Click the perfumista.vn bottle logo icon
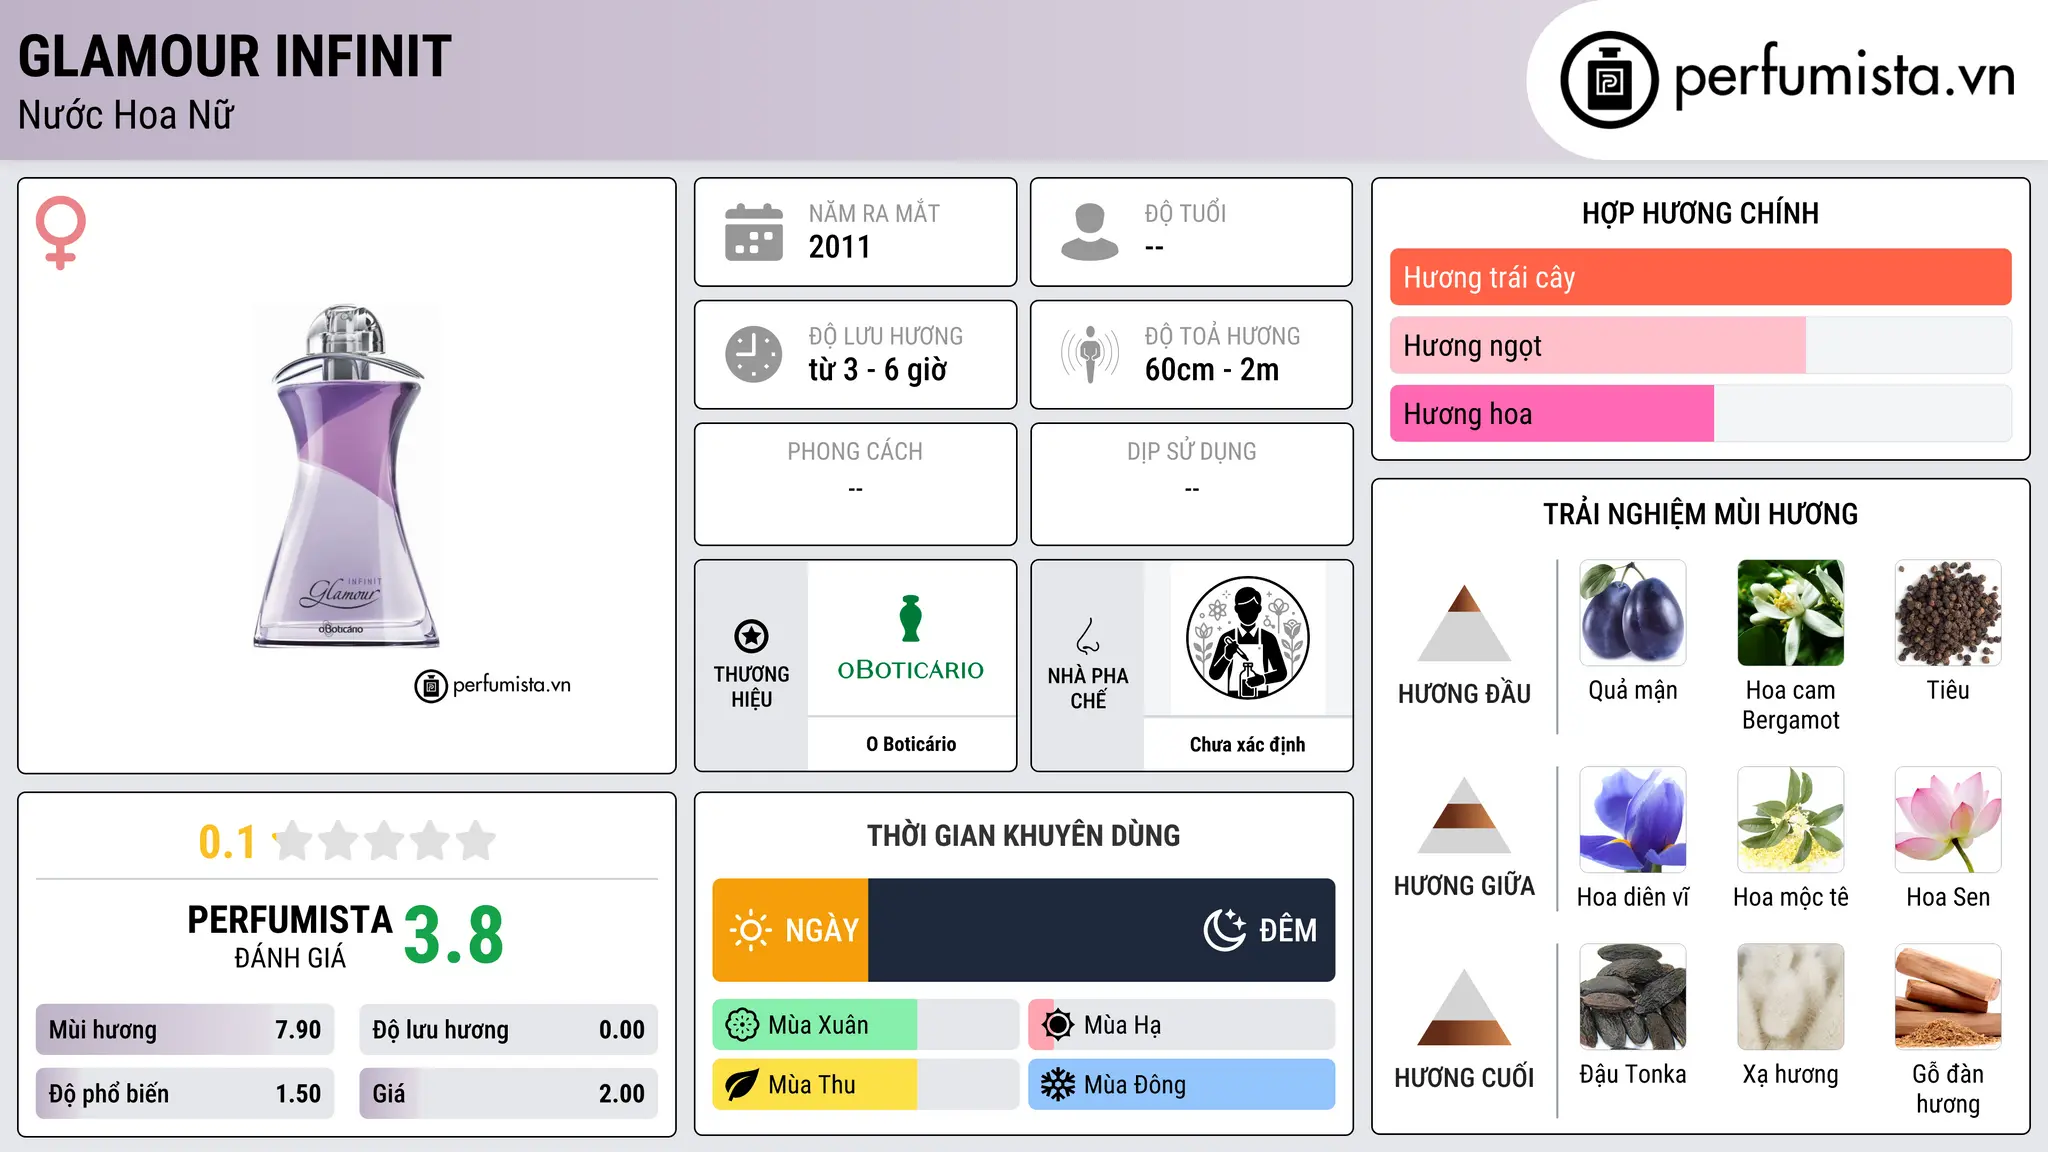The height and width of the screenshot is (1152, 2048). (x=1609, y=80)
